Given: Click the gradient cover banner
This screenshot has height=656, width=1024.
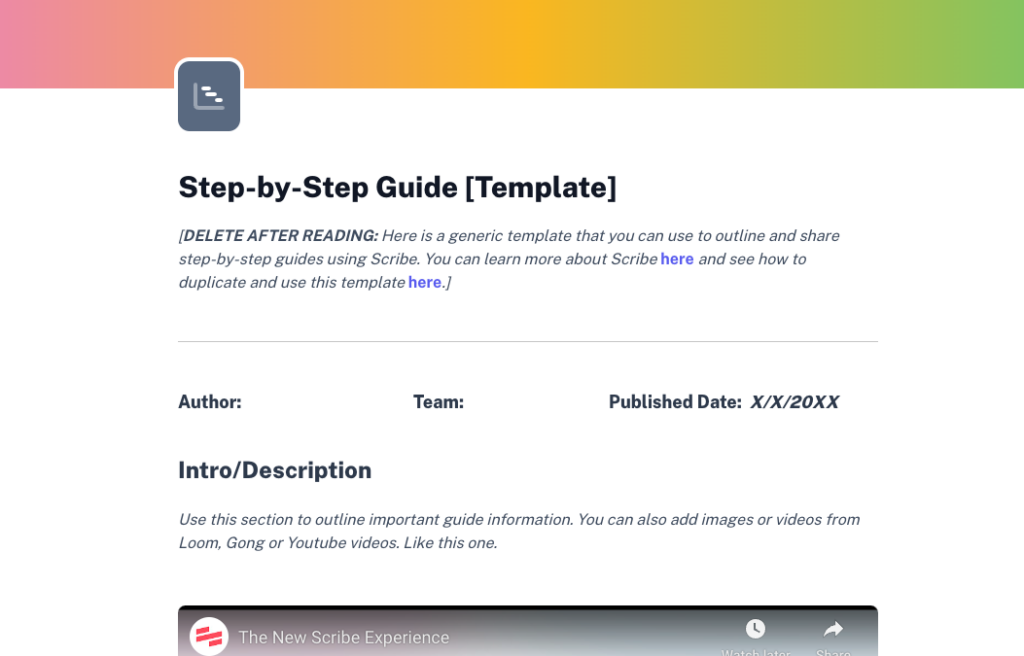Looking at the screenshot, I should point(600,40).
